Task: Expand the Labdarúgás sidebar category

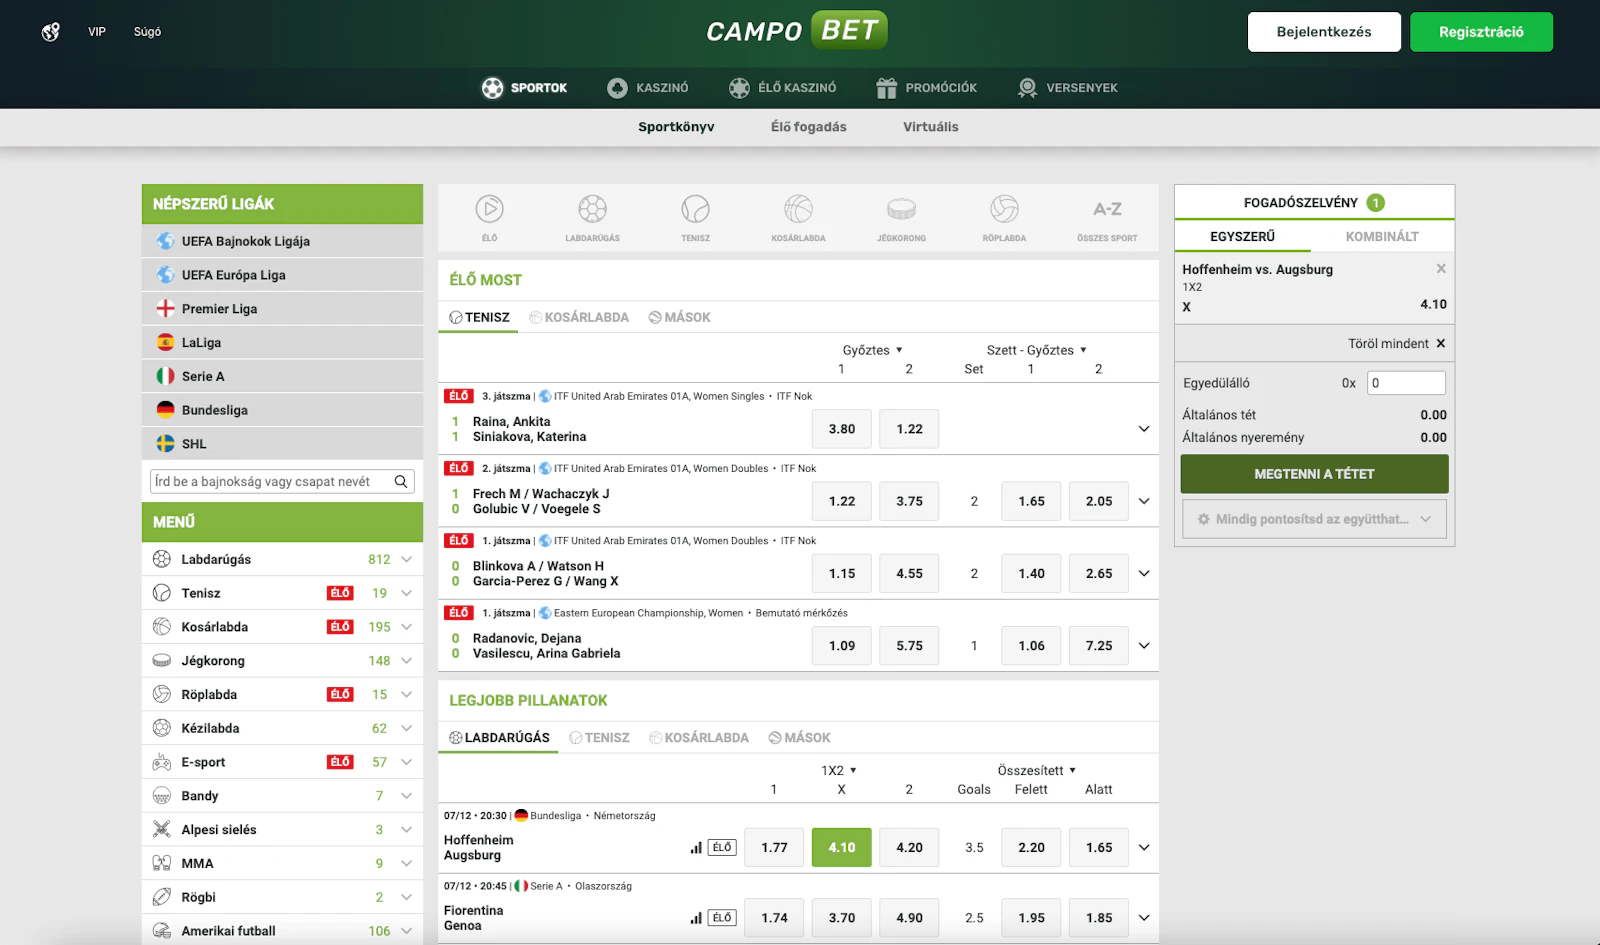Action: pos(406,559)
